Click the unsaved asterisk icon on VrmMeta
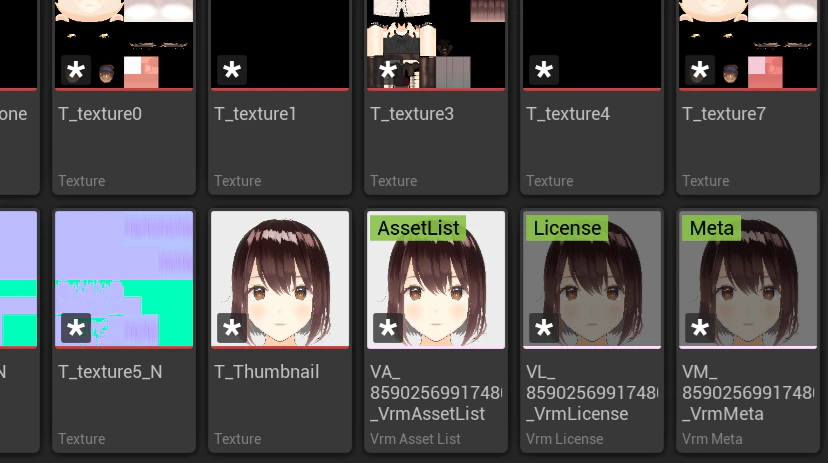Viewport: 828px width, 463px height. point(700,328)
